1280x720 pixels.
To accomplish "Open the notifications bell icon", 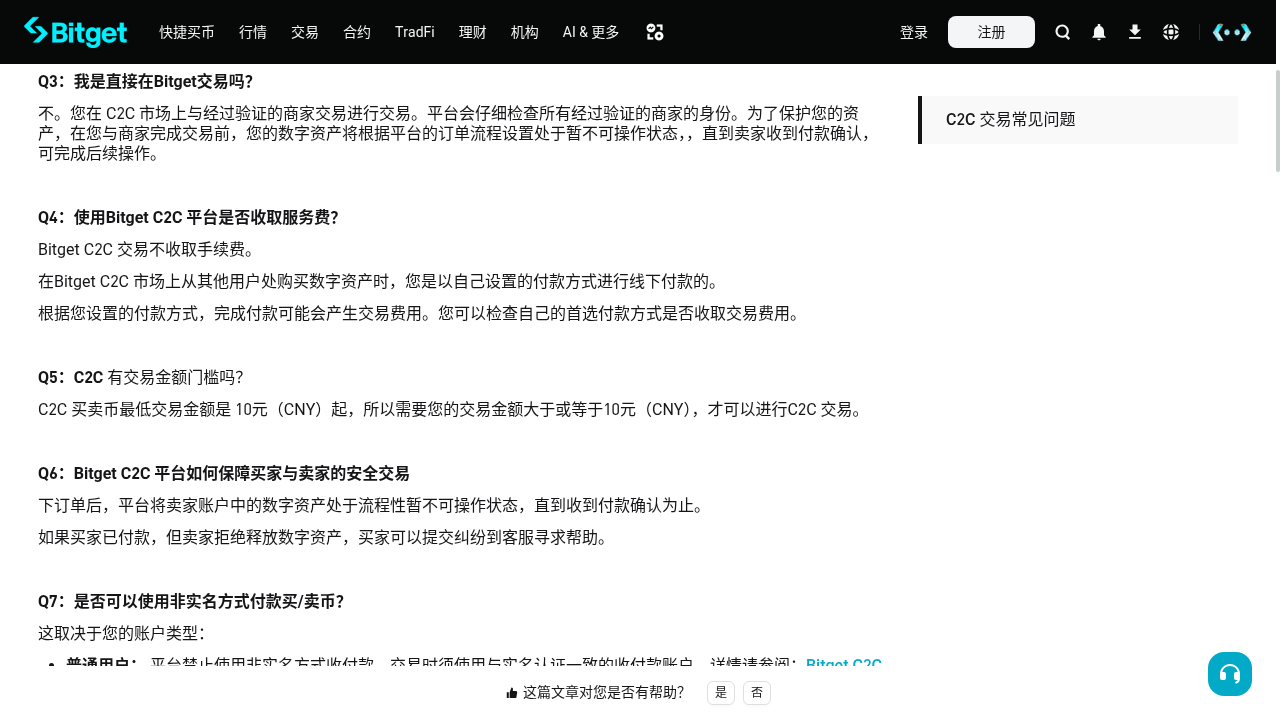I will click(x=1099, y=32).
